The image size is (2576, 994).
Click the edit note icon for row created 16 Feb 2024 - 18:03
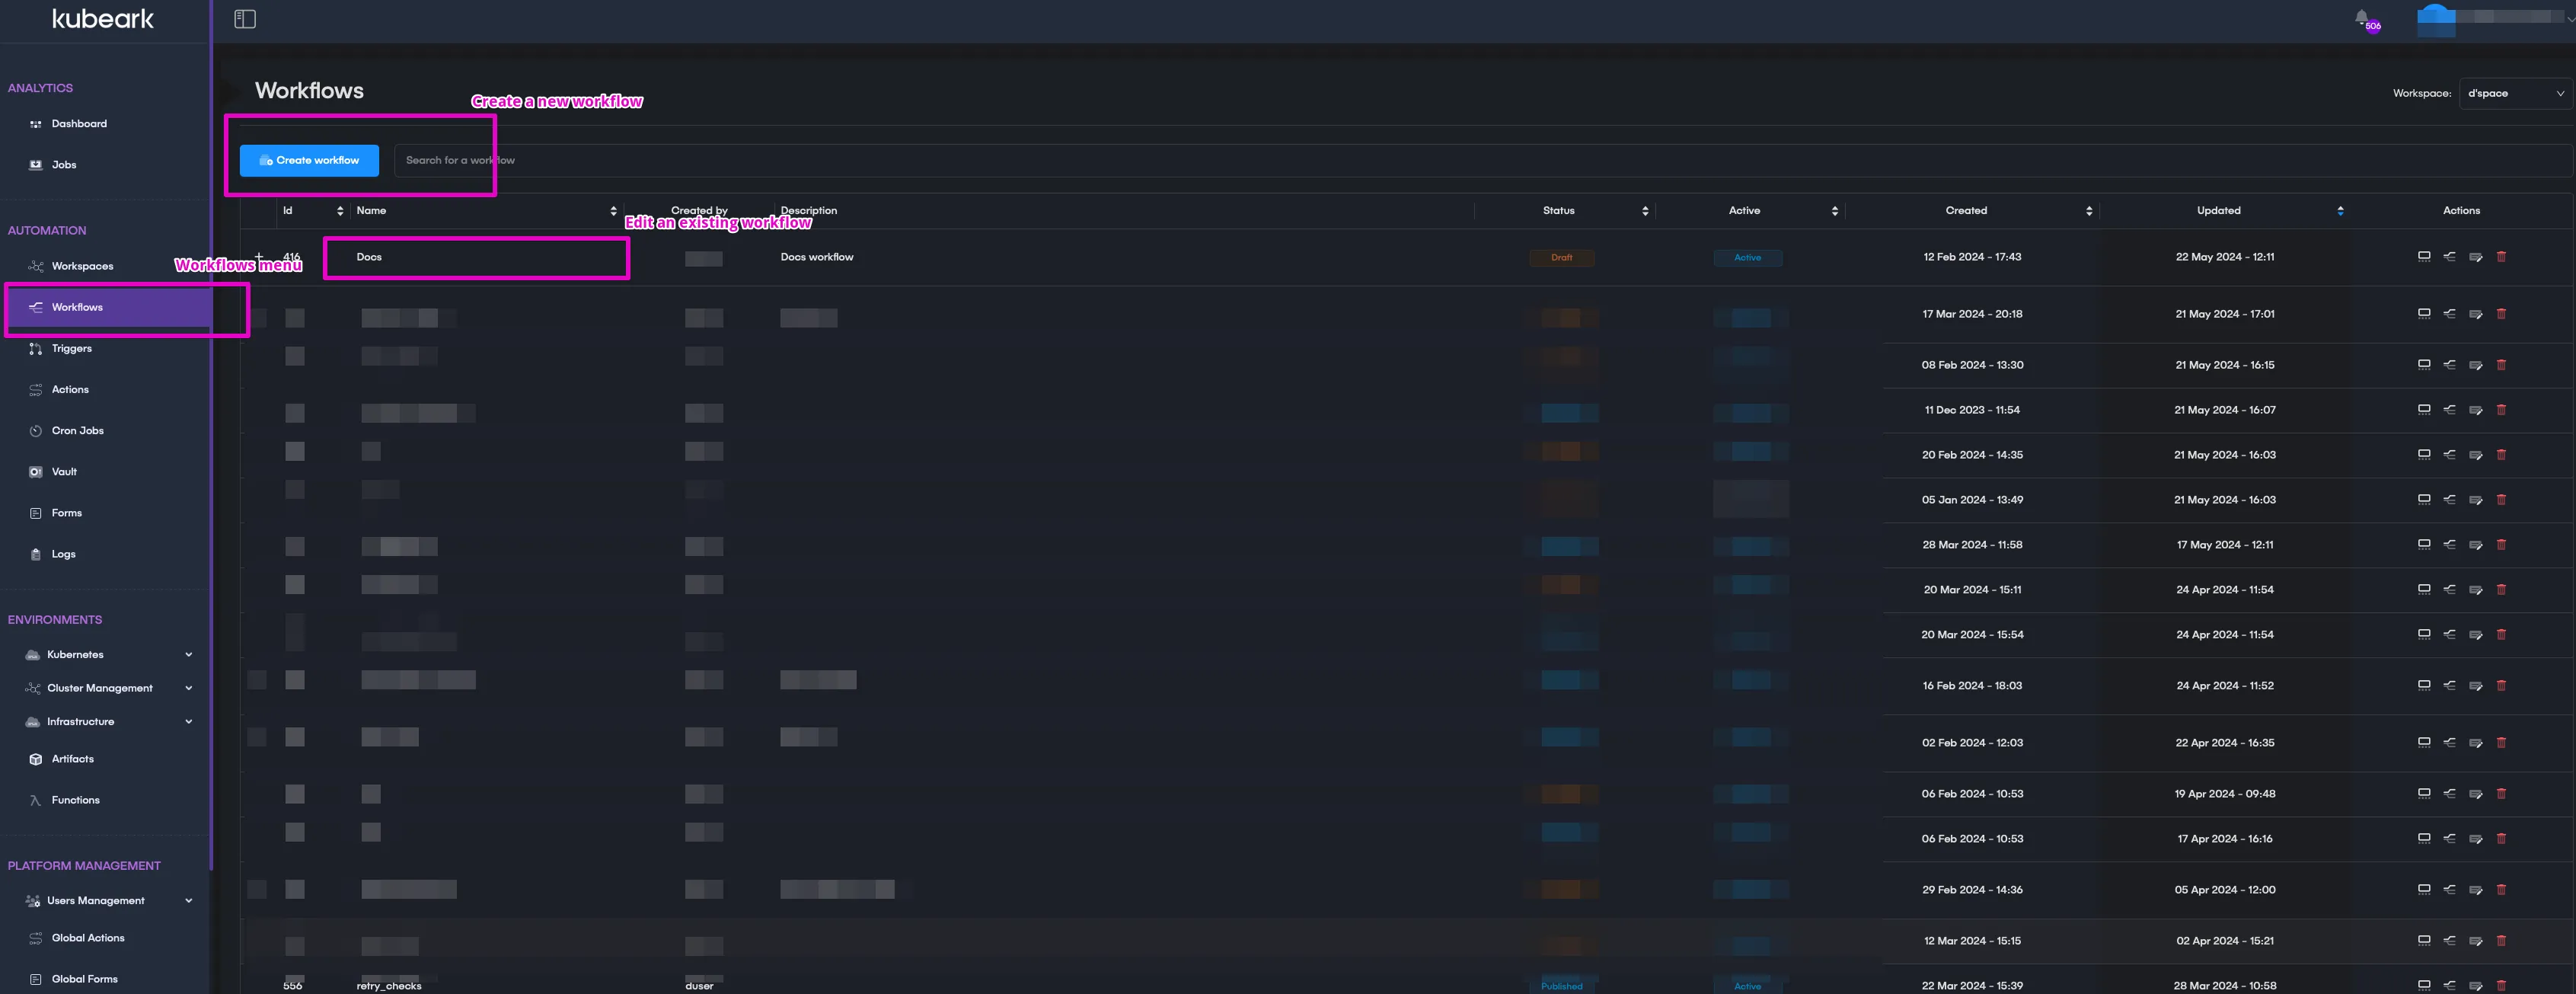[2475, 686]
